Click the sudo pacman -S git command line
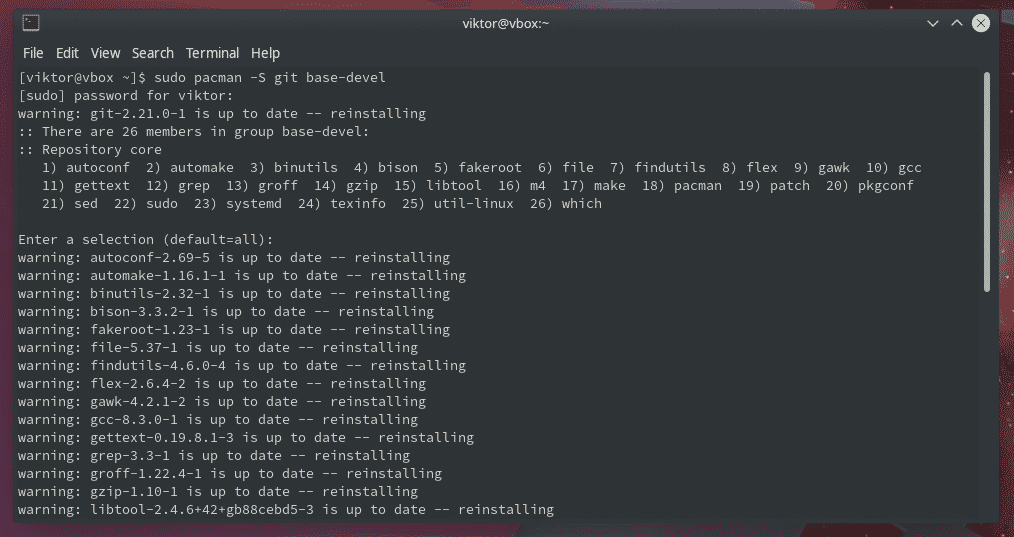The image size is (1014, 537). coord(202,78)
